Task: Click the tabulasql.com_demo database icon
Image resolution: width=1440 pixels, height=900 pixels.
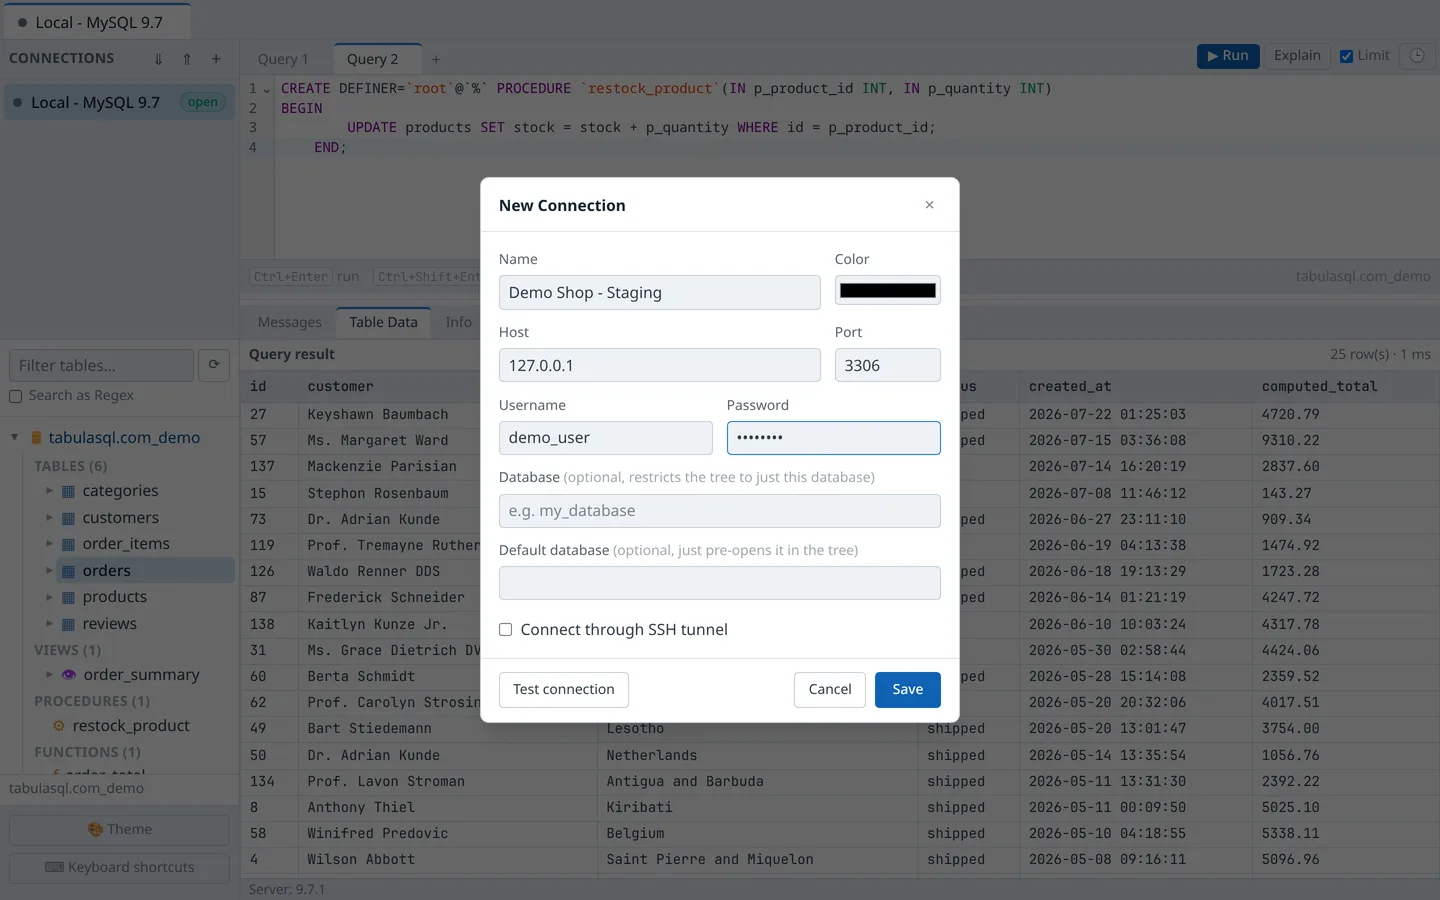Action: (x=37, y=438)
